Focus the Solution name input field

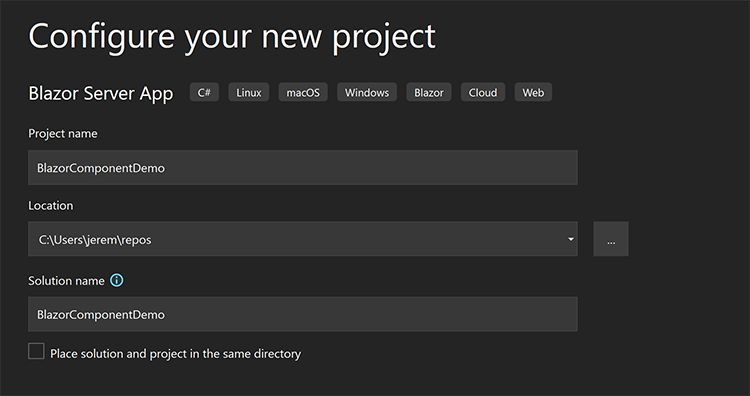[303, 314]
